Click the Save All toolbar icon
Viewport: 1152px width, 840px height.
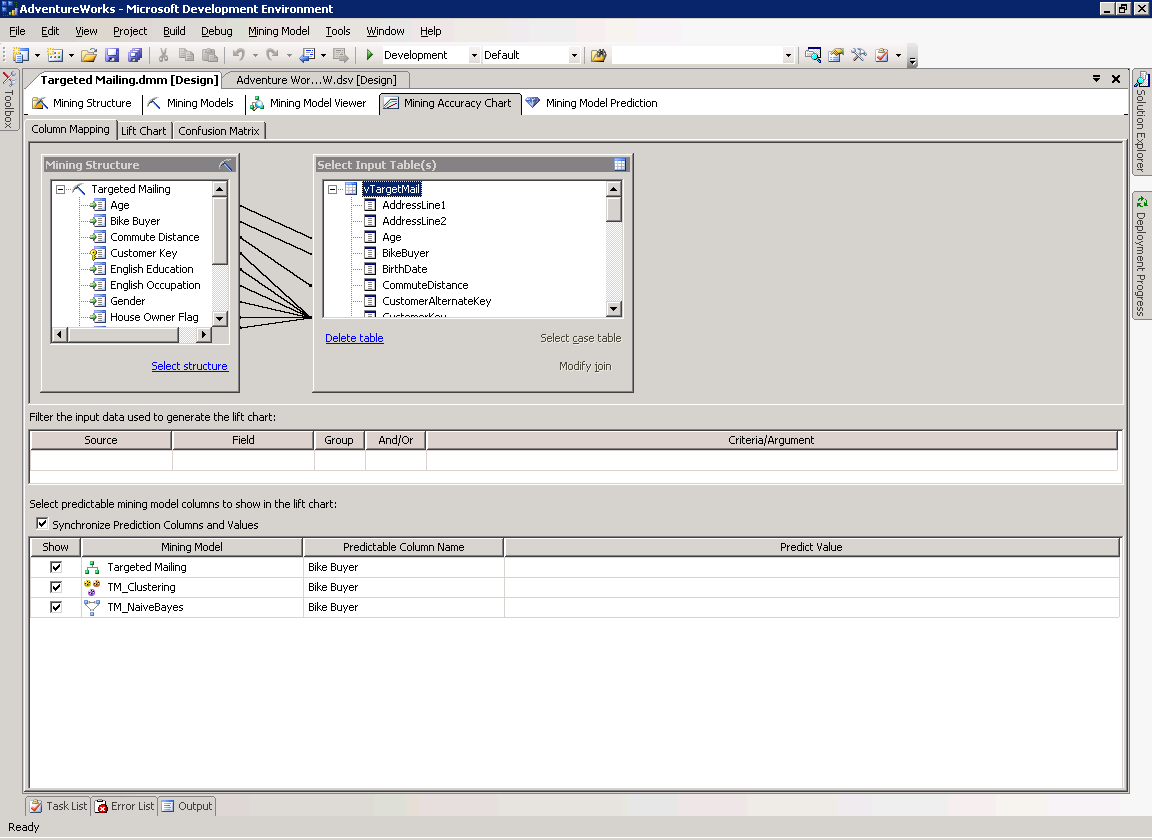[x=135, y=55]
